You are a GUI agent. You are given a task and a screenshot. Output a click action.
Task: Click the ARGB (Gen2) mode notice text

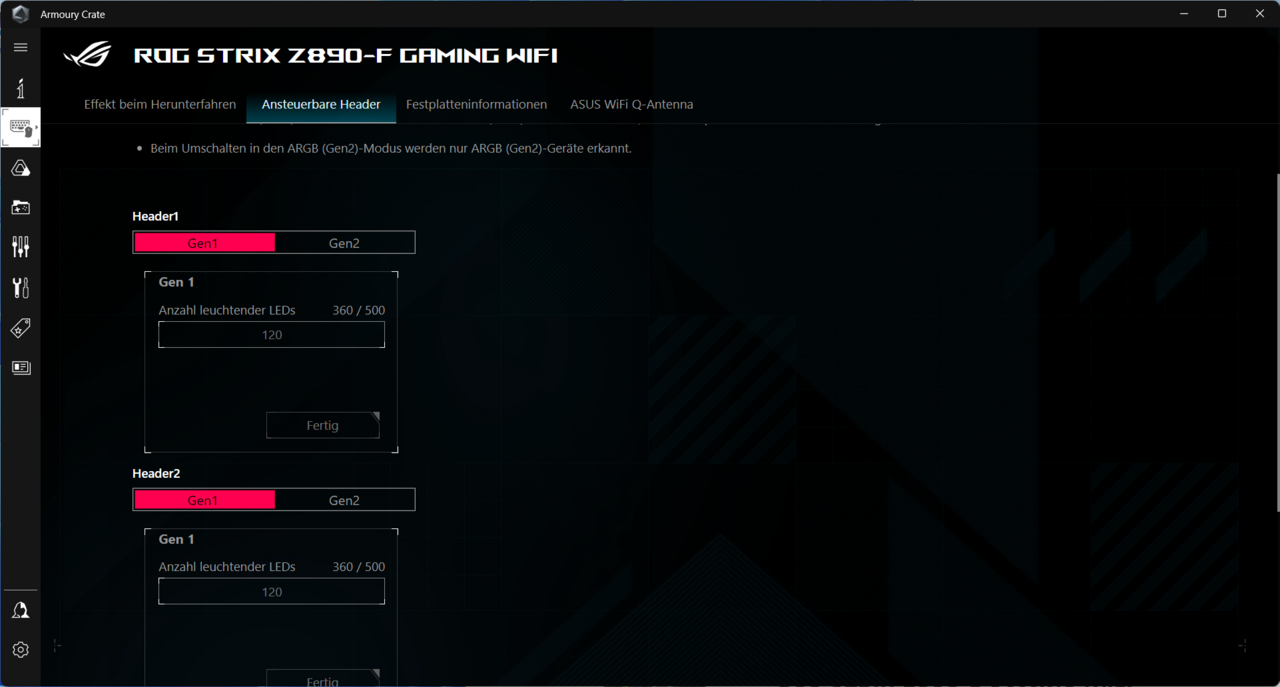(x=391, y=148)
